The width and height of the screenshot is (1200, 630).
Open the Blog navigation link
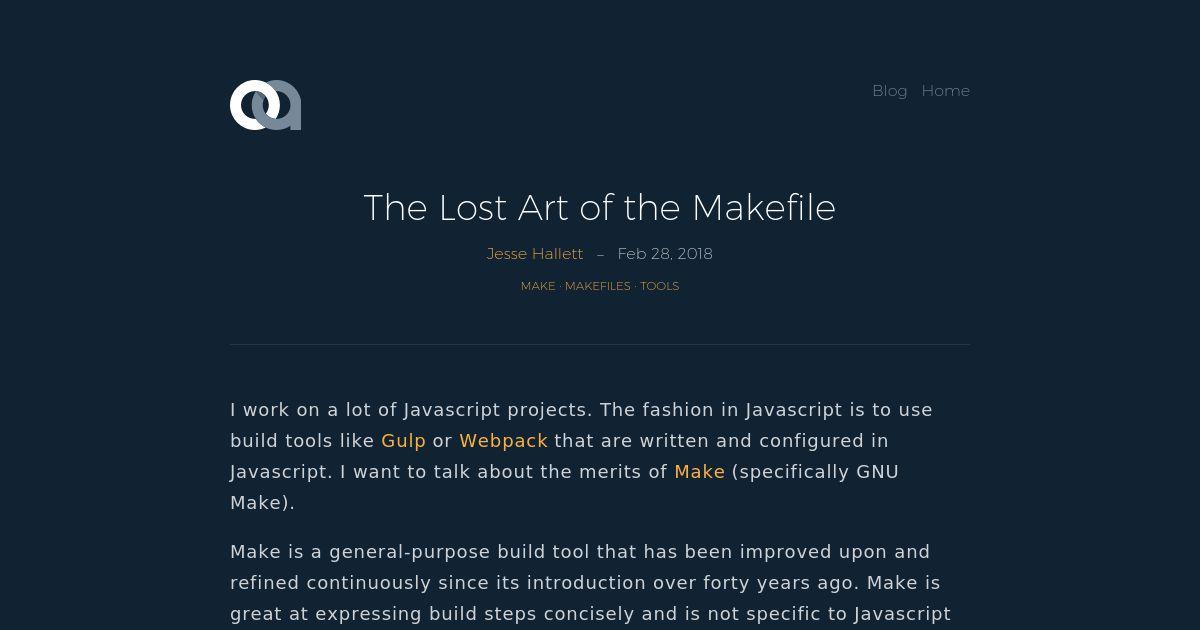coord(889,91)
